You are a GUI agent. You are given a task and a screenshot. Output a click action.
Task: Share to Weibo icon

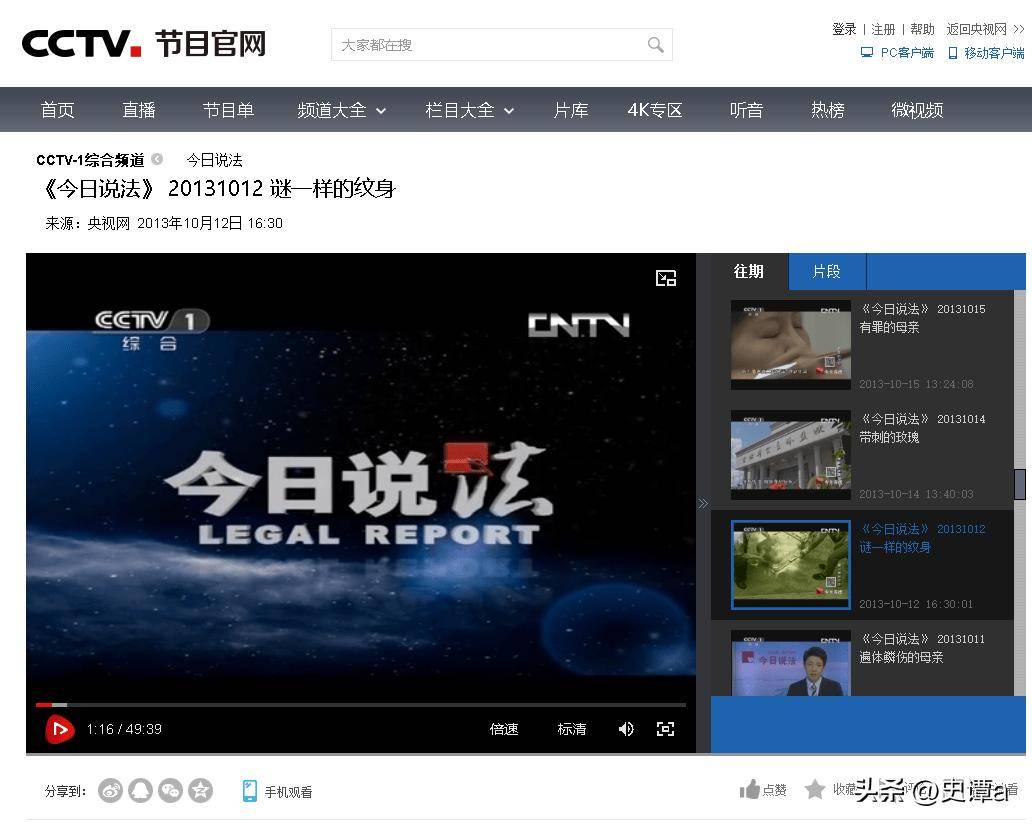click(111, 790)
